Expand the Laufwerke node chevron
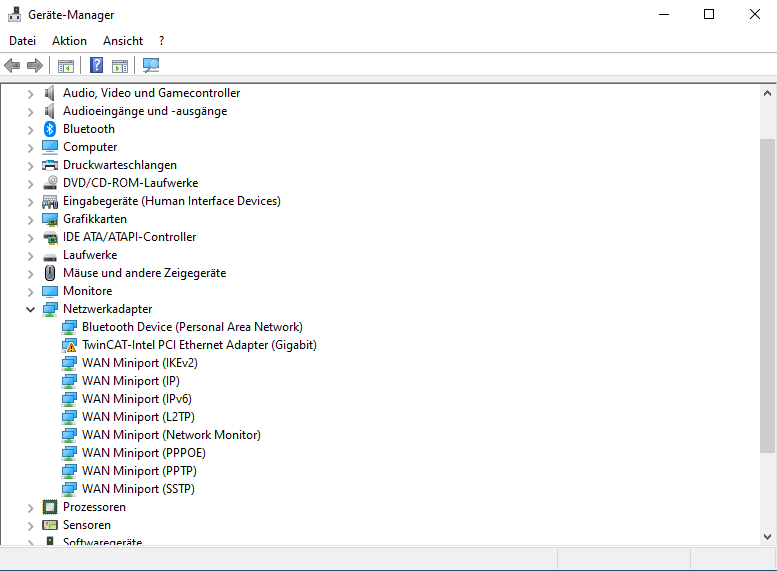The height and width of the screenshot is (571, 777). pyautogui.click(x=30, y=256)
